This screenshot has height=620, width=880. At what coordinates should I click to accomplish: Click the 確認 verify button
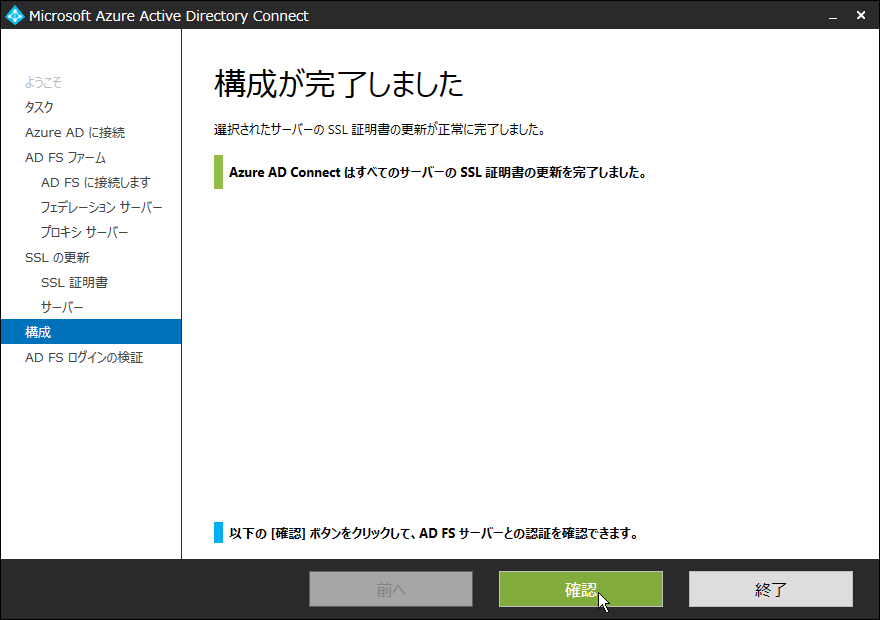(581, 589)
